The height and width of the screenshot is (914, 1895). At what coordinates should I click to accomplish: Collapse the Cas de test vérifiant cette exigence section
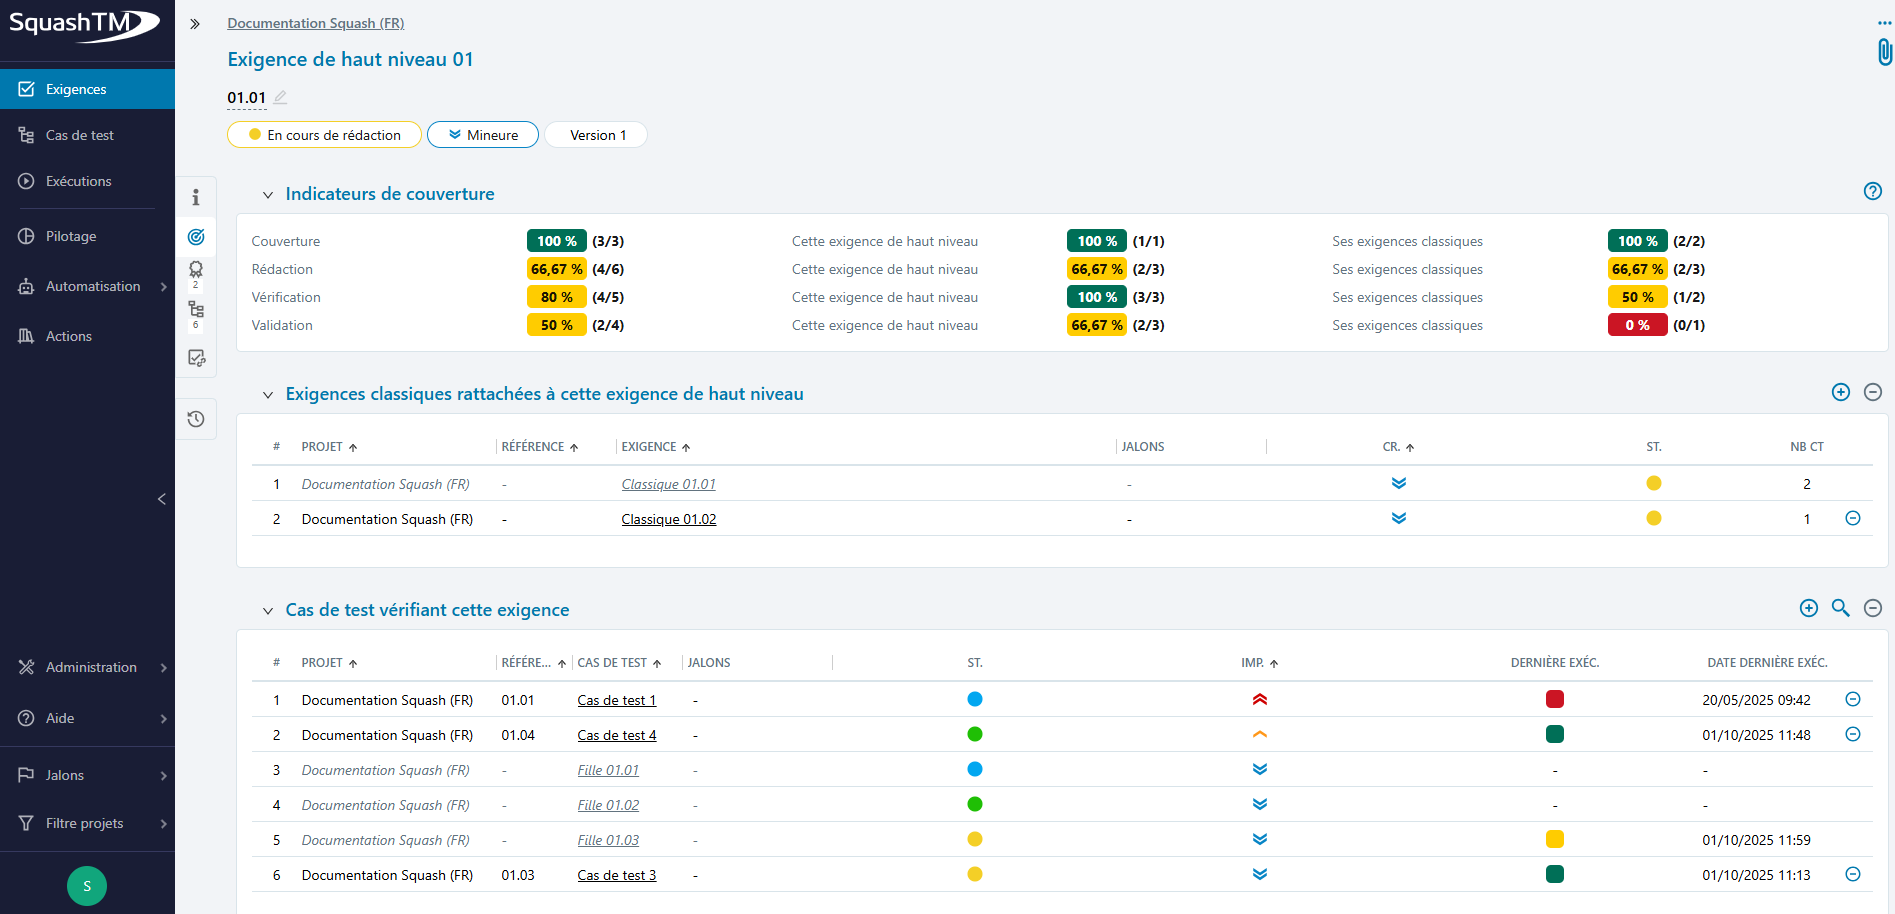pos(267,610)
